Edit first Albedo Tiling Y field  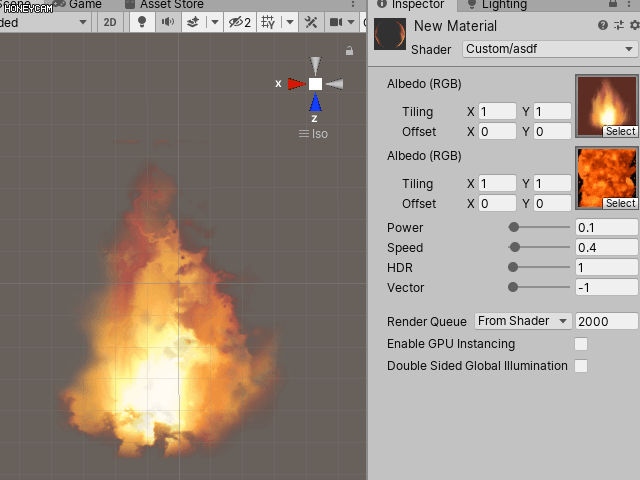tap(552, 111)
